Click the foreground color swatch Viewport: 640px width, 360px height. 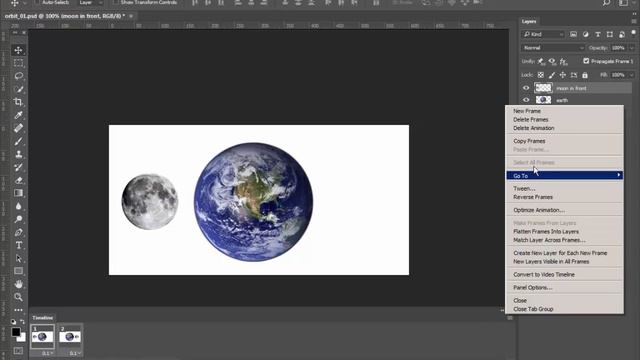pyautogui.click(x=16, y=332)
